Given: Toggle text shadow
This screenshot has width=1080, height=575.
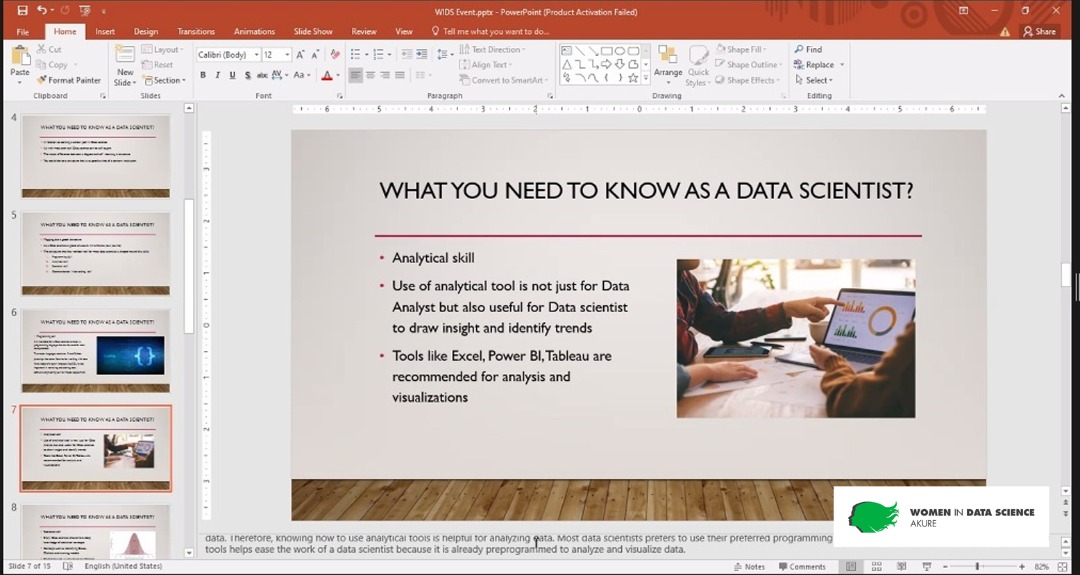Looking at the screenshot, I should click(x=247, y=75).
